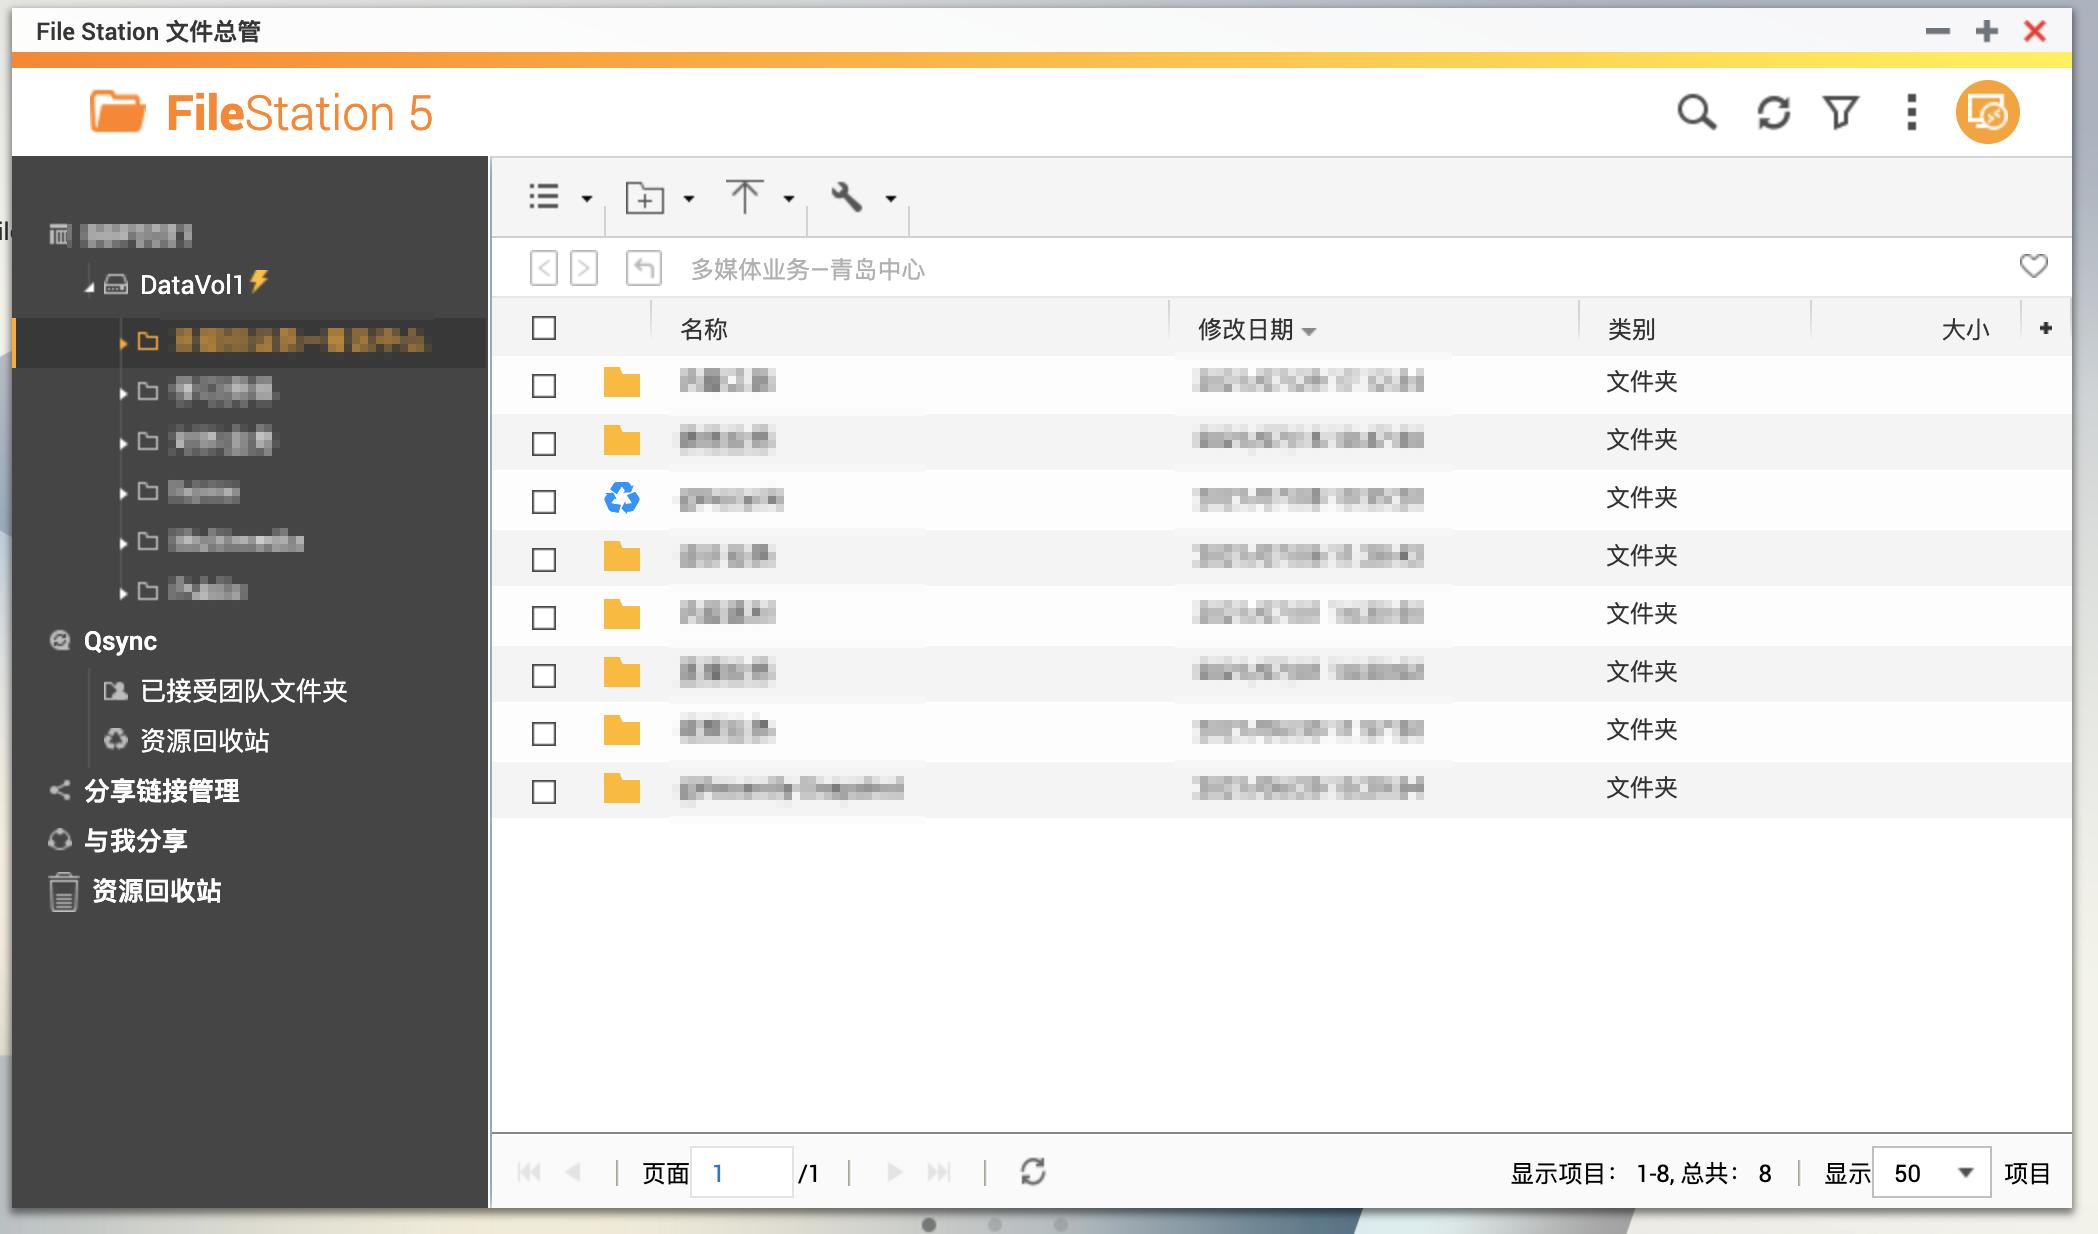Select the @Recycle folder's checkbox
Image resolution: width=2098 pixels, height=1234 pixels.
click(x=542, y=500)
